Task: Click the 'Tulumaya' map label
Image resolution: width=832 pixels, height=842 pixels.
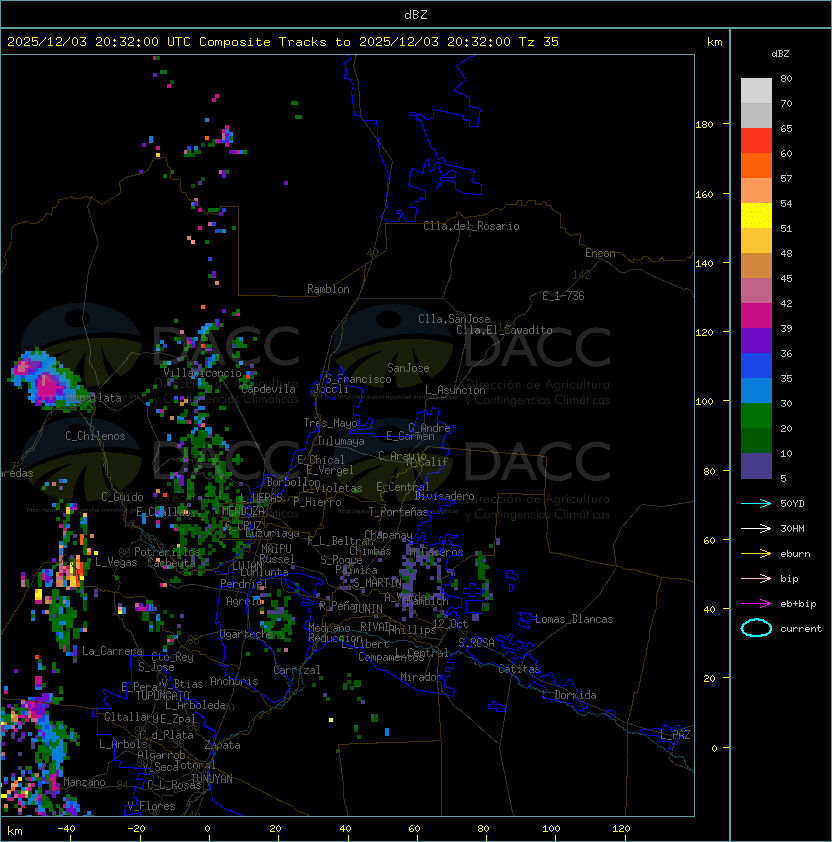Action: point(341,441)
